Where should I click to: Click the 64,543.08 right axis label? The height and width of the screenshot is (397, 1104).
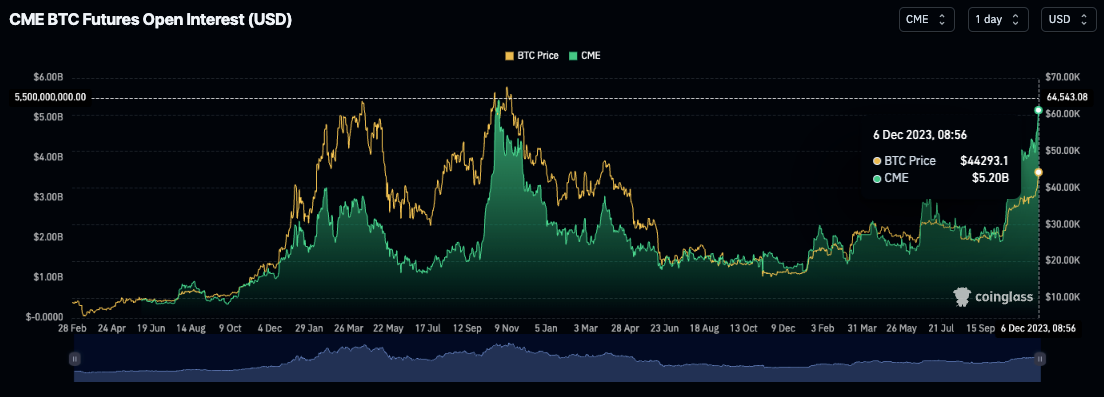click(1068, 96)
